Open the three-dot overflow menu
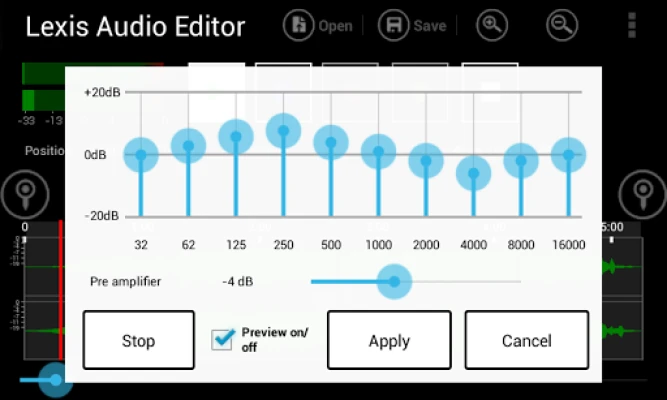 pyautogui.click(x=631, y=26)
